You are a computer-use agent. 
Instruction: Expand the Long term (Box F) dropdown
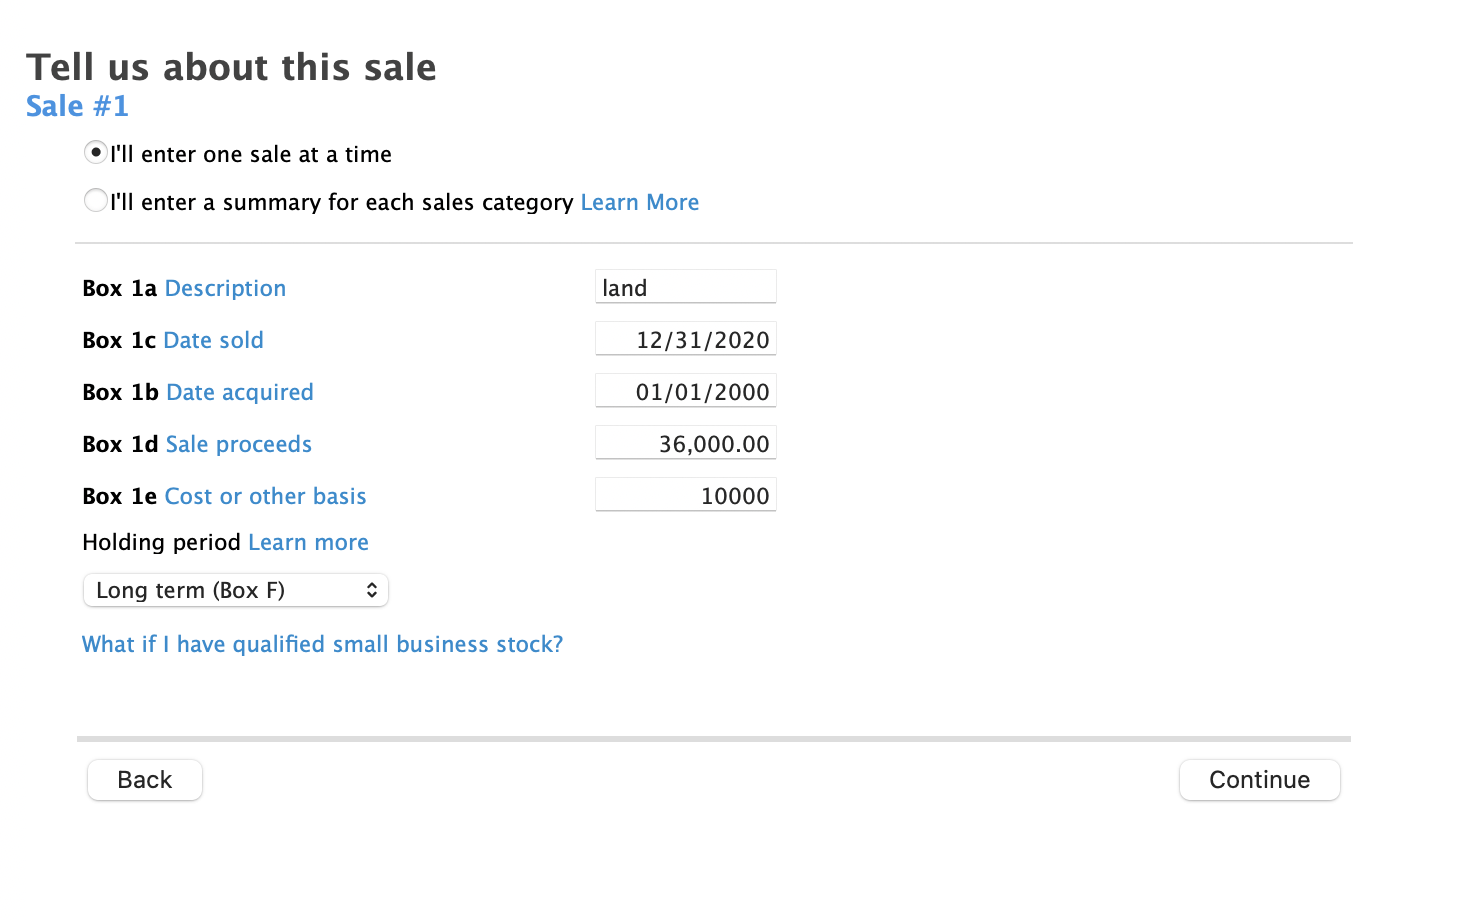(x=235, y=590)
